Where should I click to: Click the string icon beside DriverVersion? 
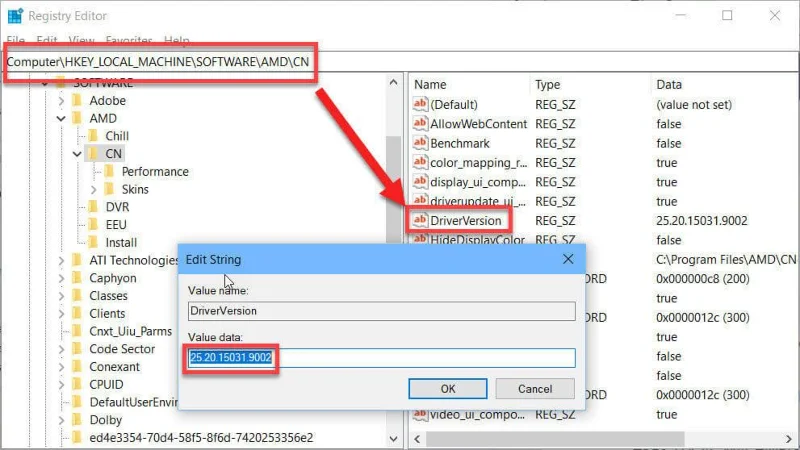click(420, 220)
